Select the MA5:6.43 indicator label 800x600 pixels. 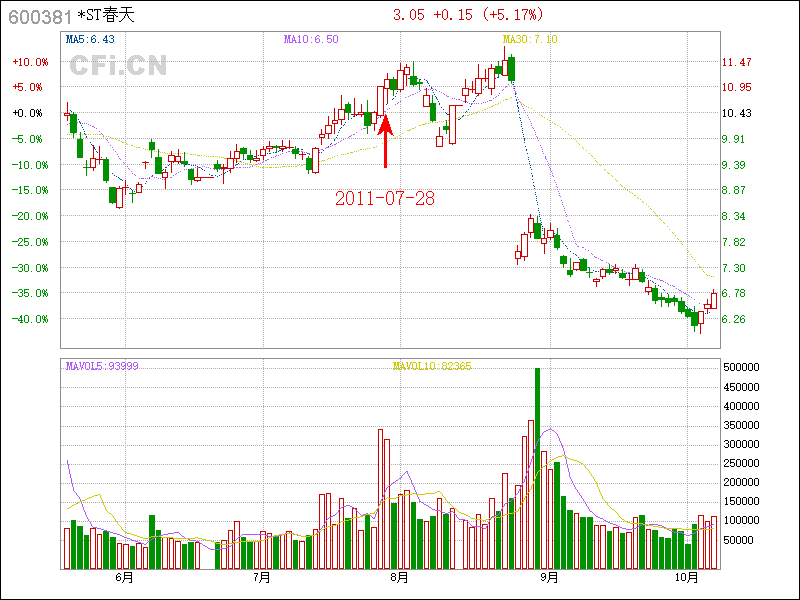click(x=89, y=39)
